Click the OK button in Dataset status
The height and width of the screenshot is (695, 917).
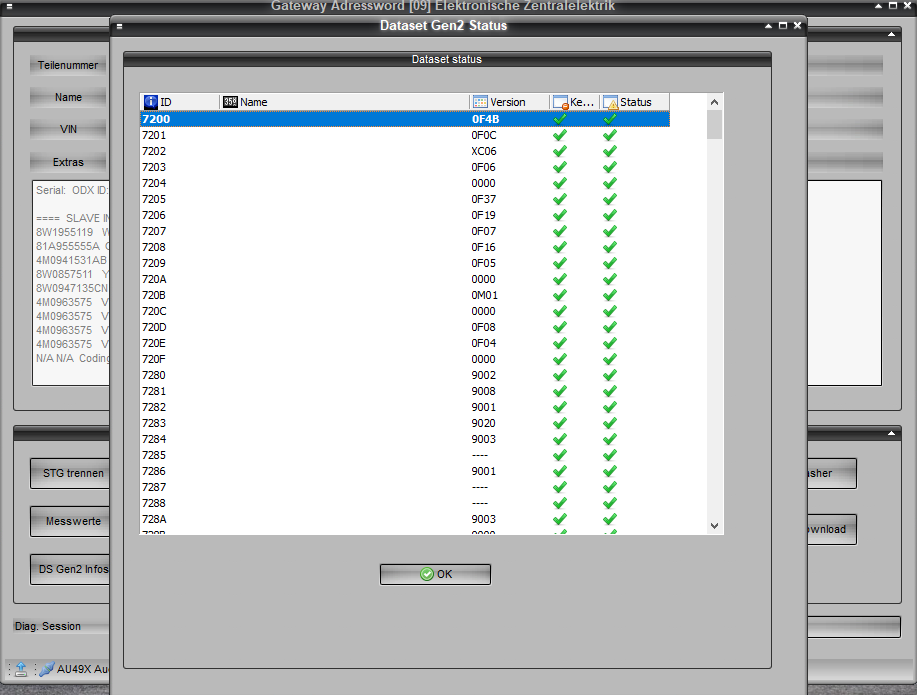435,574
